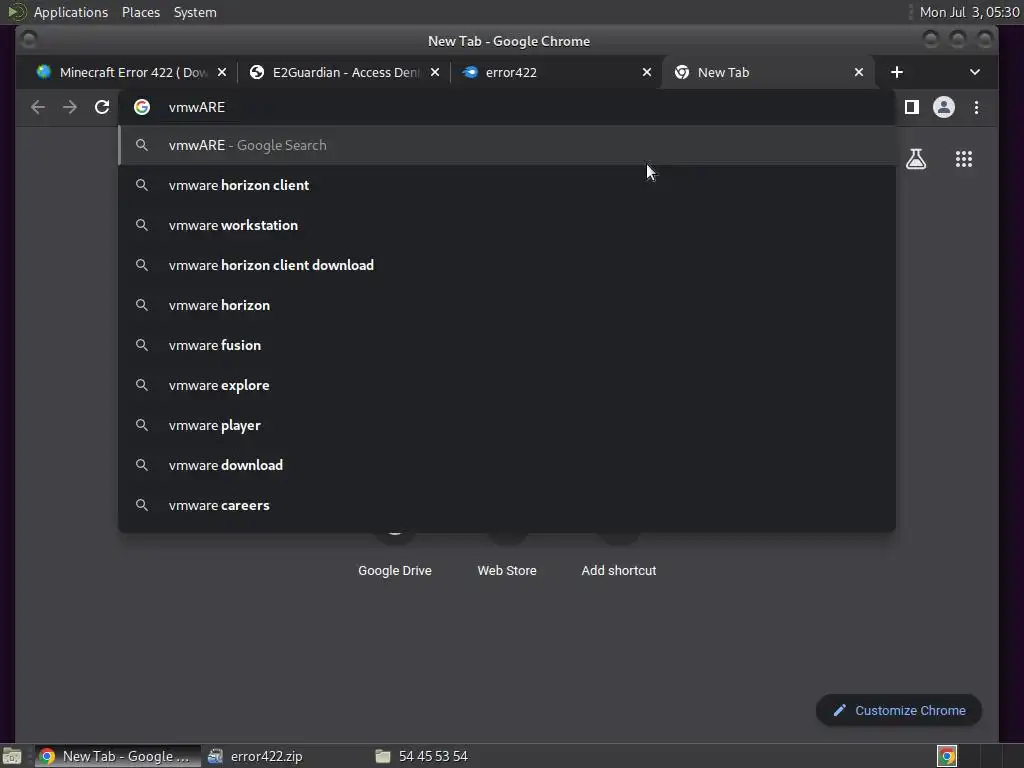Open the Applications menu
The width and height of the screenshot is (1024, 768).
71,12
